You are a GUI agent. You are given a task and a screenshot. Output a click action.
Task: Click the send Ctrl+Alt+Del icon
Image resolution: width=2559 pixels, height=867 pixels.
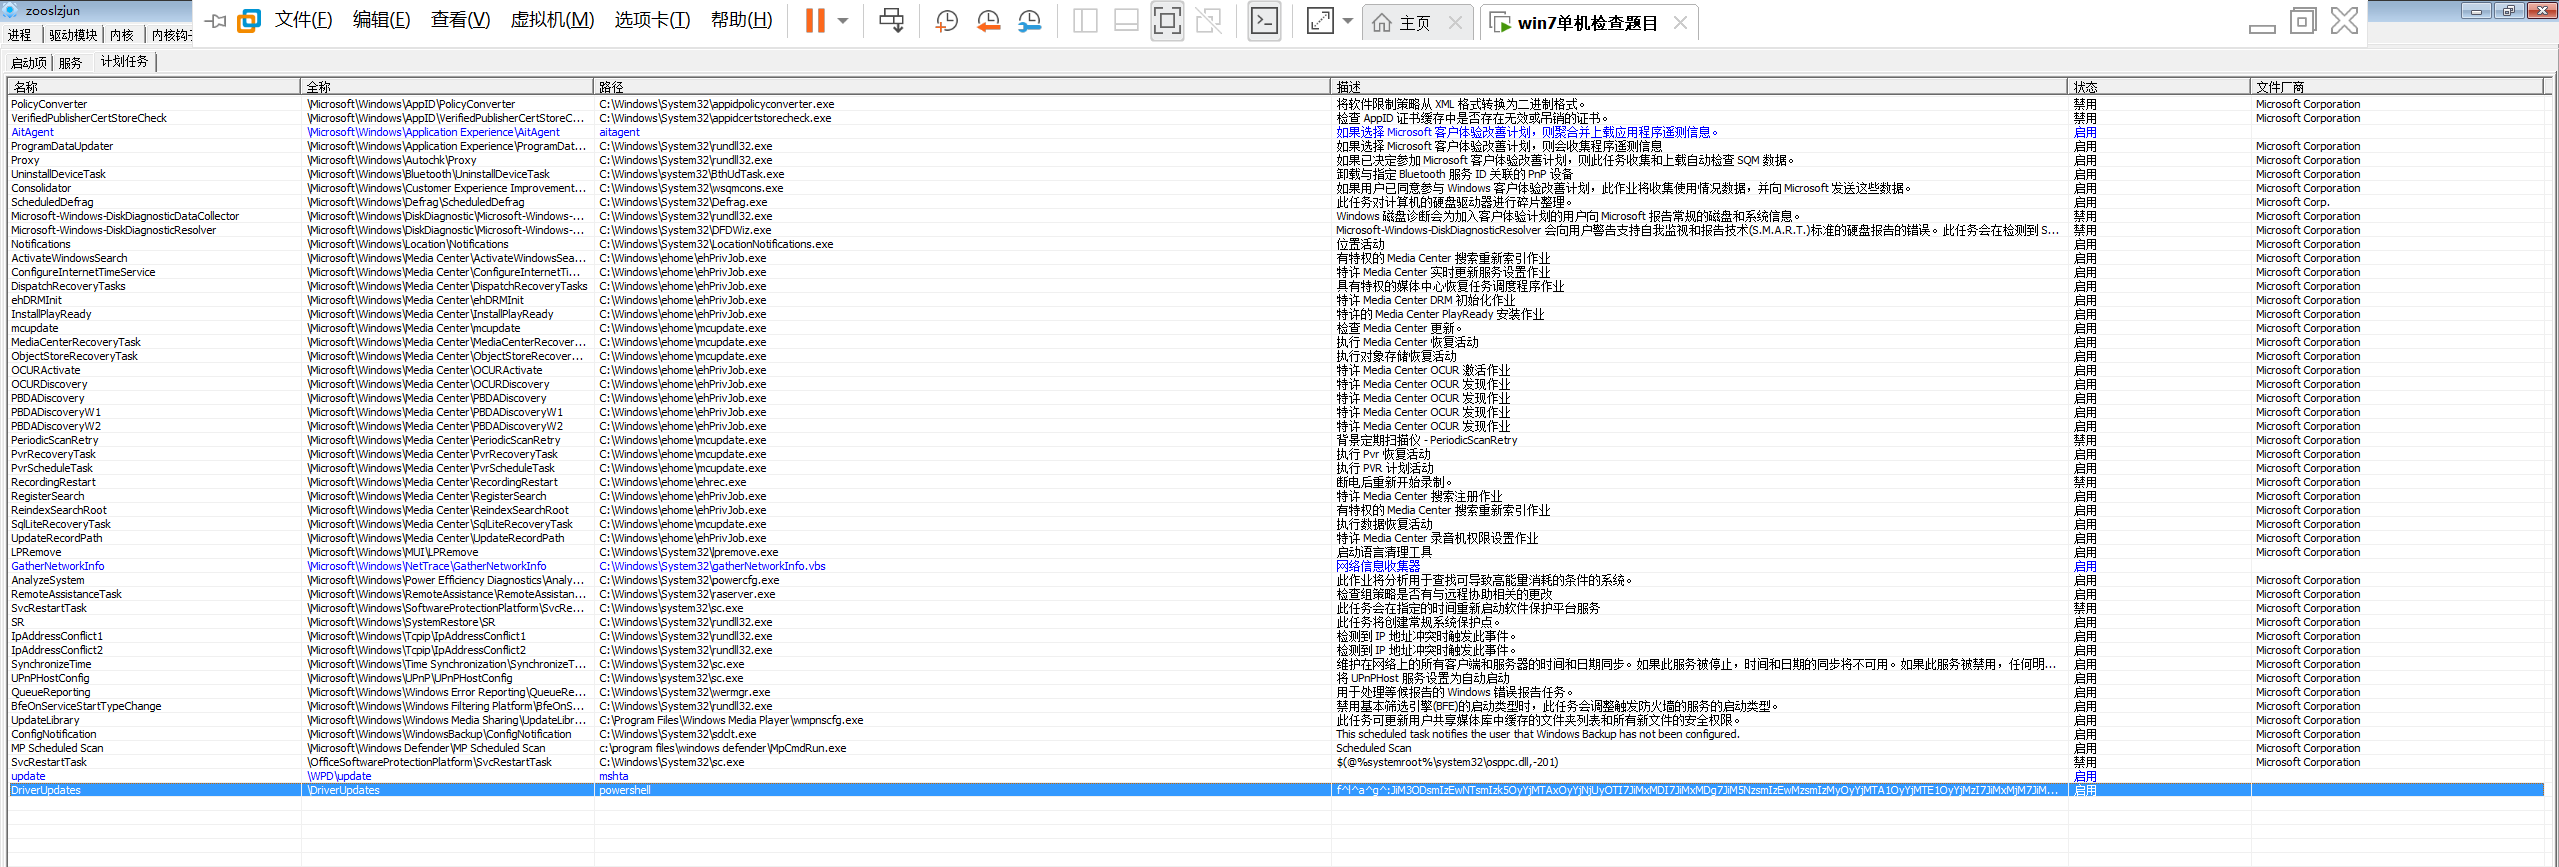pos(891,21)
